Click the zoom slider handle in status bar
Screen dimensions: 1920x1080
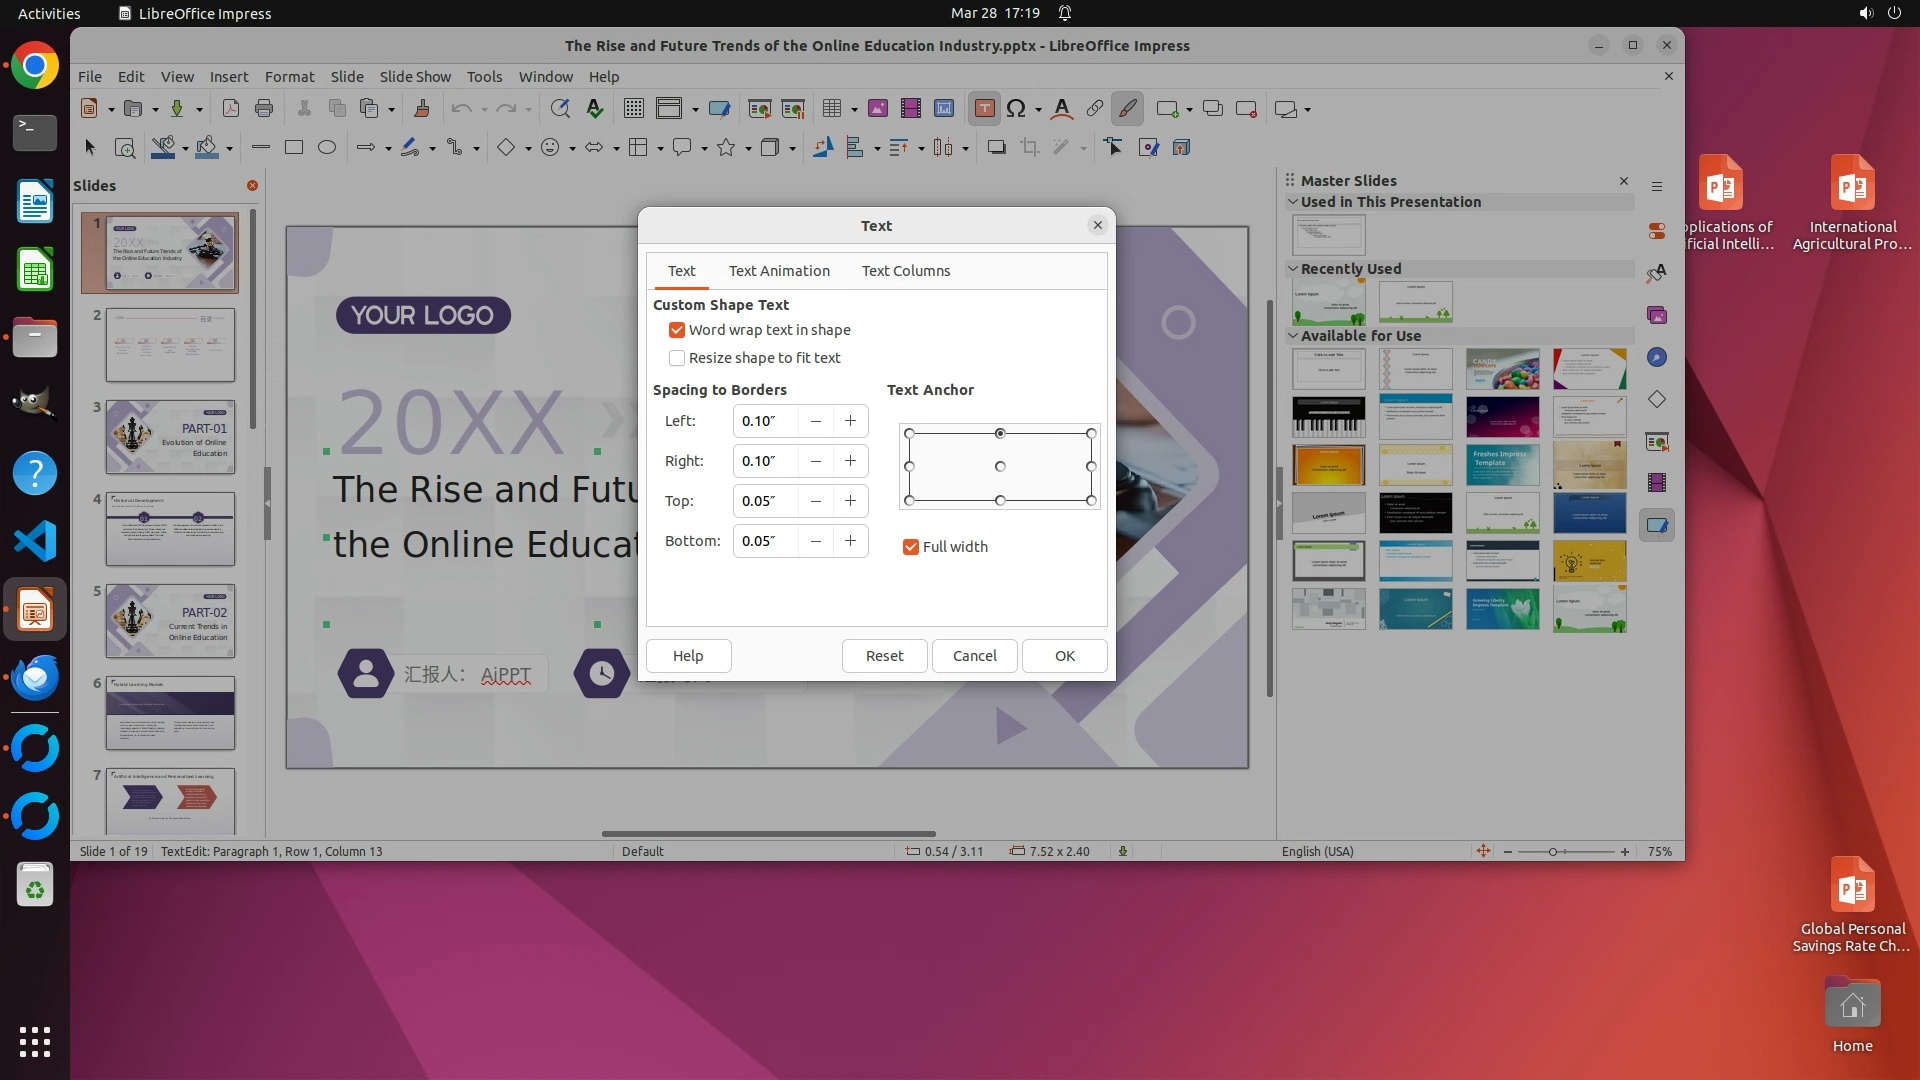point(1553,852)
